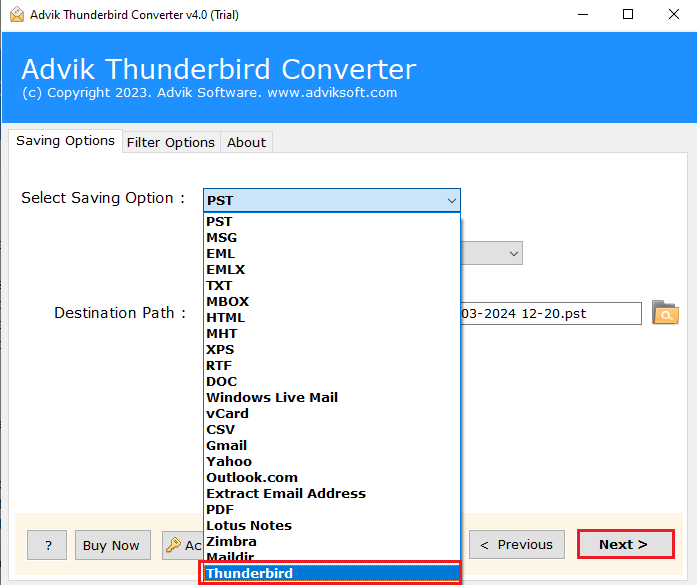697x585 pixels.
Task: Switch to Saving Options tab
Action: pyautogui.click(x=65, y=141)
